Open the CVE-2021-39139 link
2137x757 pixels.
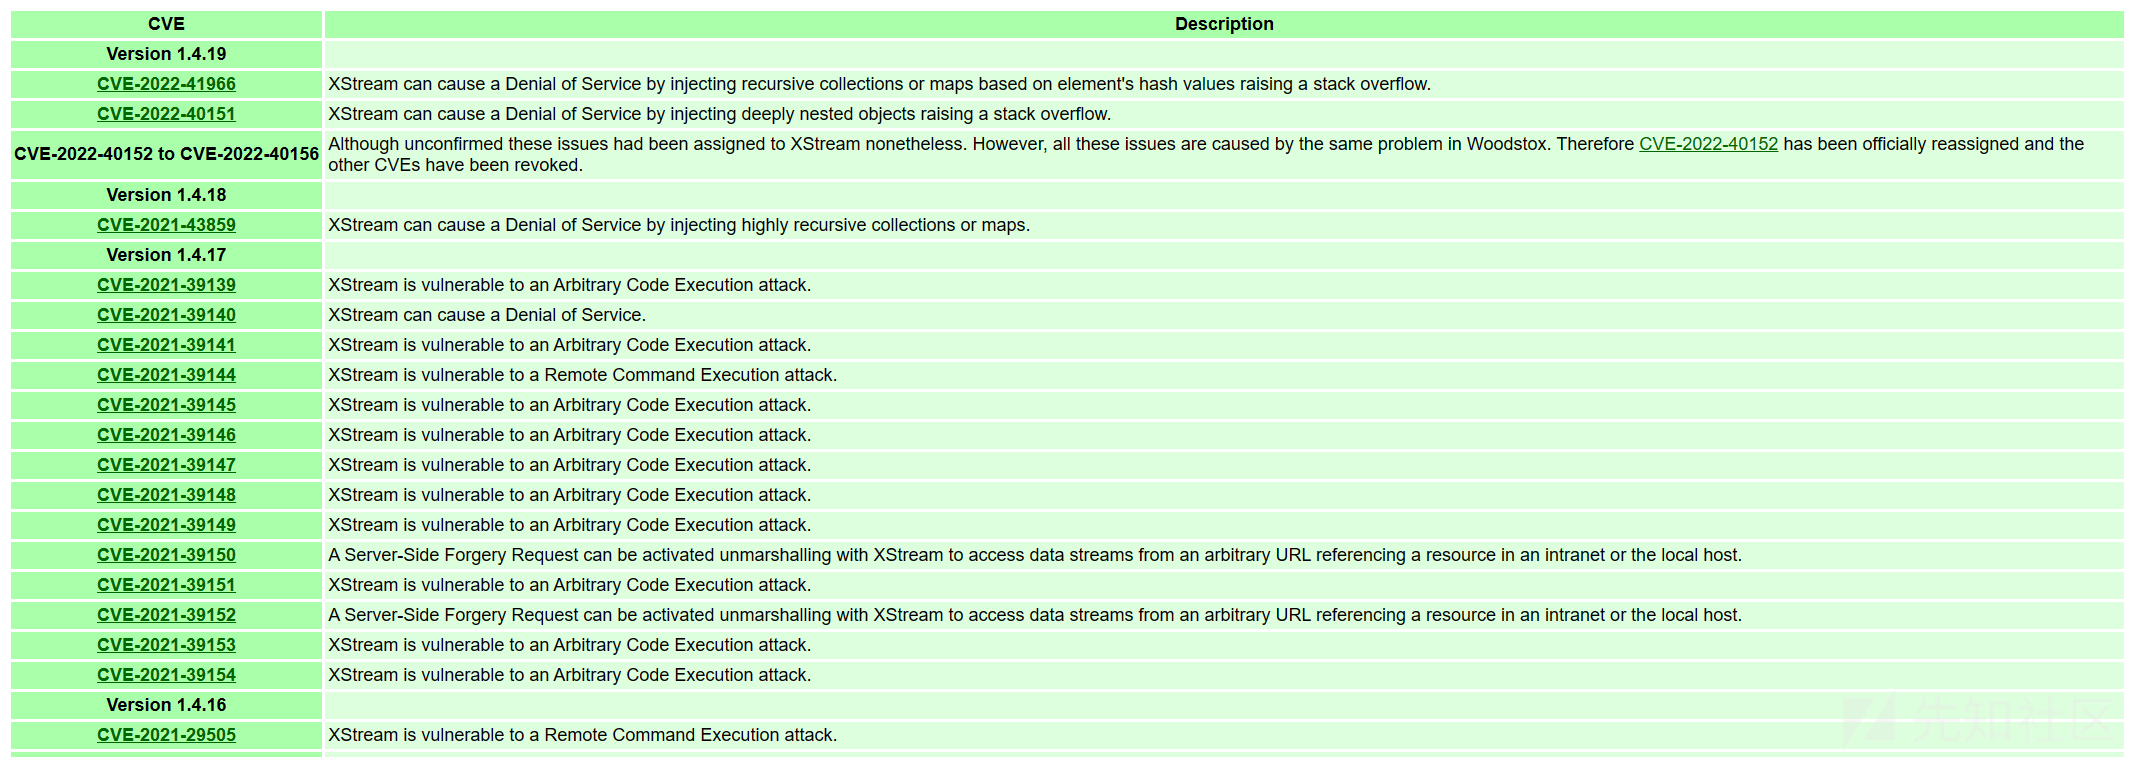(x=166, y=285)
